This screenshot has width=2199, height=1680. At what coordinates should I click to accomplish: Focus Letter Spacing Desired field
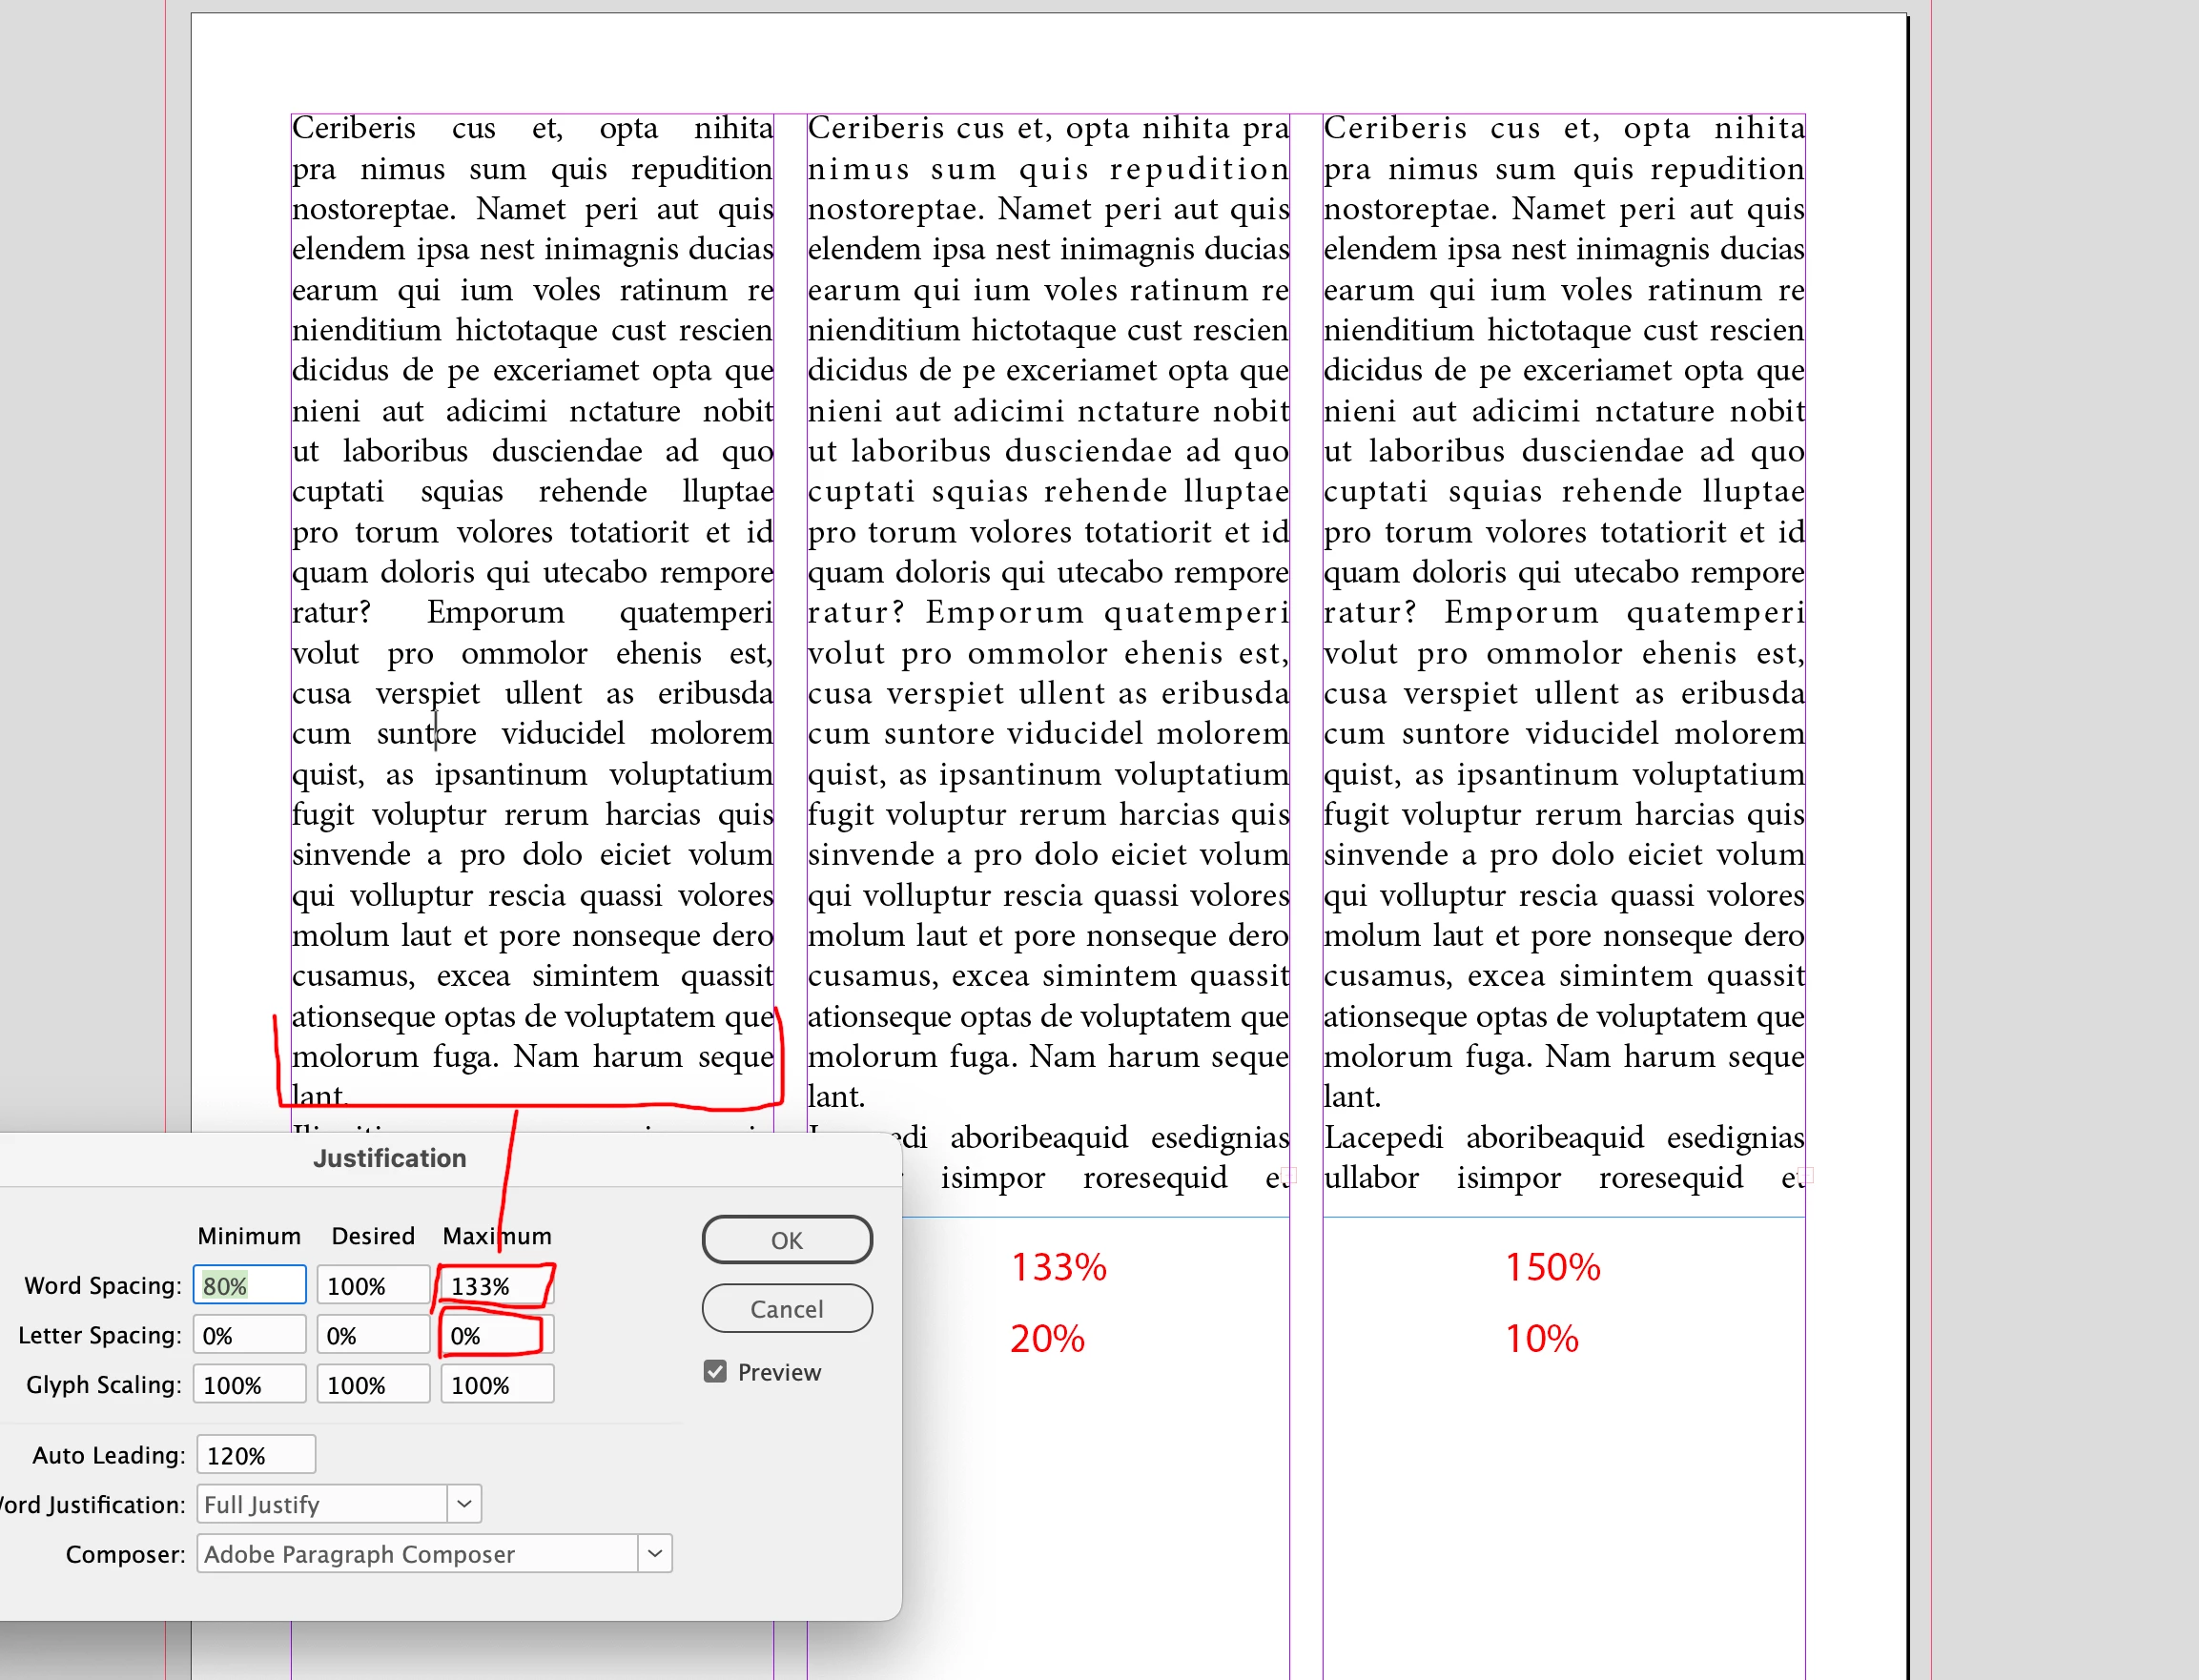pos(372,1336)
